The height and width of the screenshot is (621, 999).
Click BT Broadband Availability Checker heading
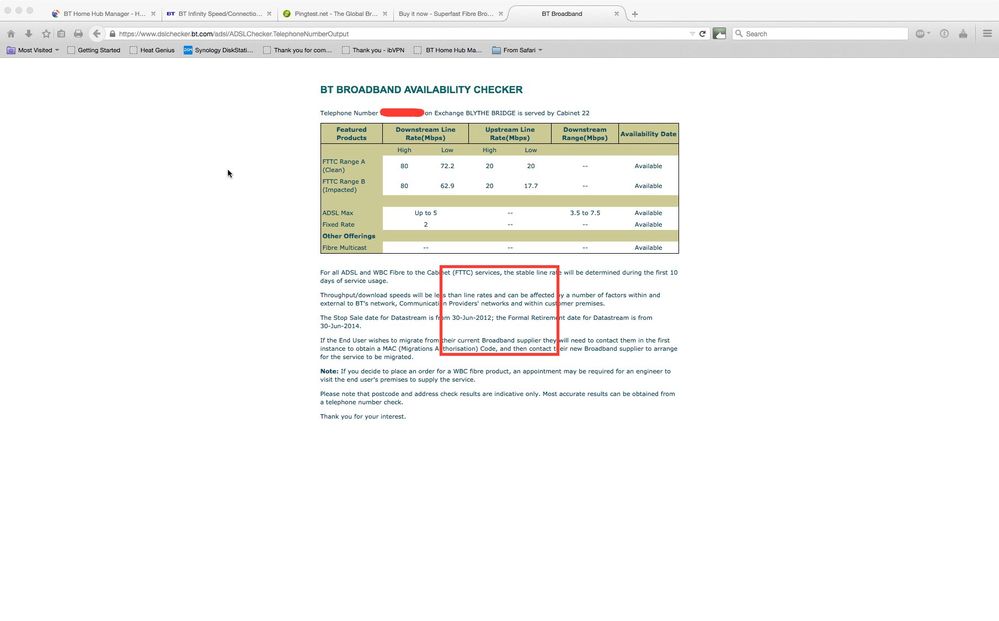pyautogui.click(x=421, y=90)
